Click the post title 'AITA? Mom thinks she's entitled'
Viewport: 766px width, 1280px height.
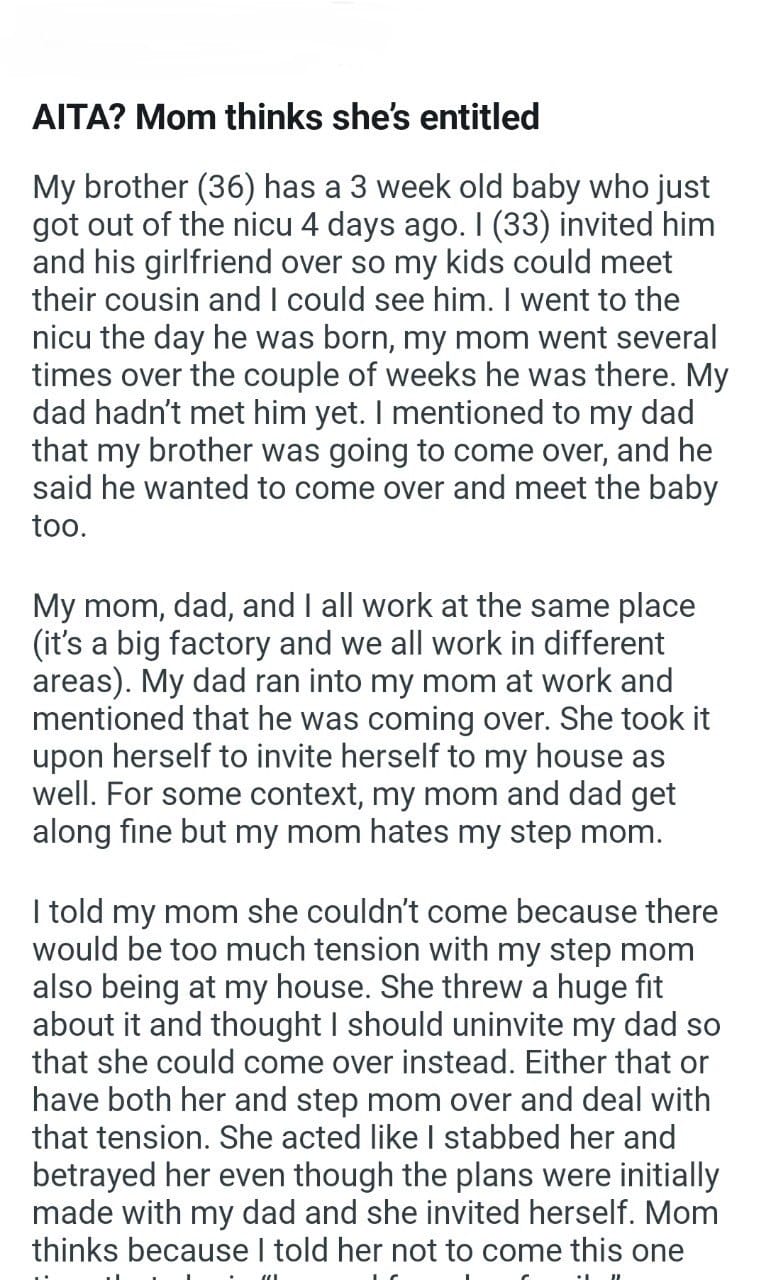[286, 118]
